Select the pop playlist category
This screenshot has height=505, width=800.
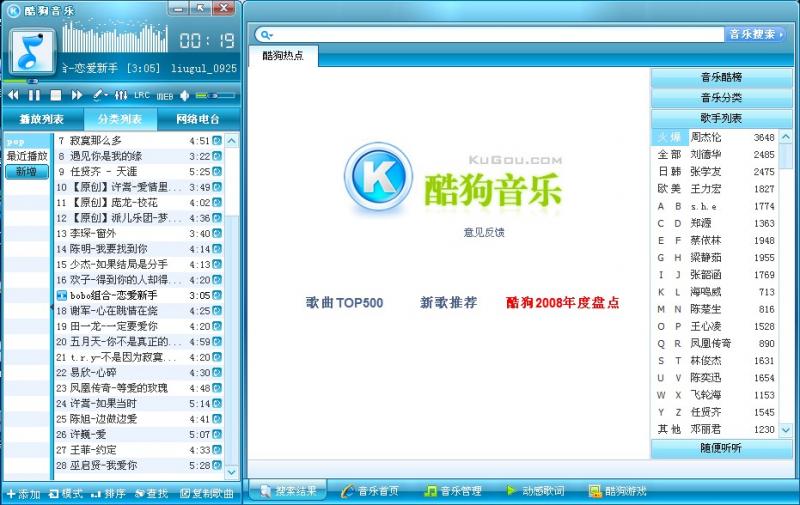point(27,141)
